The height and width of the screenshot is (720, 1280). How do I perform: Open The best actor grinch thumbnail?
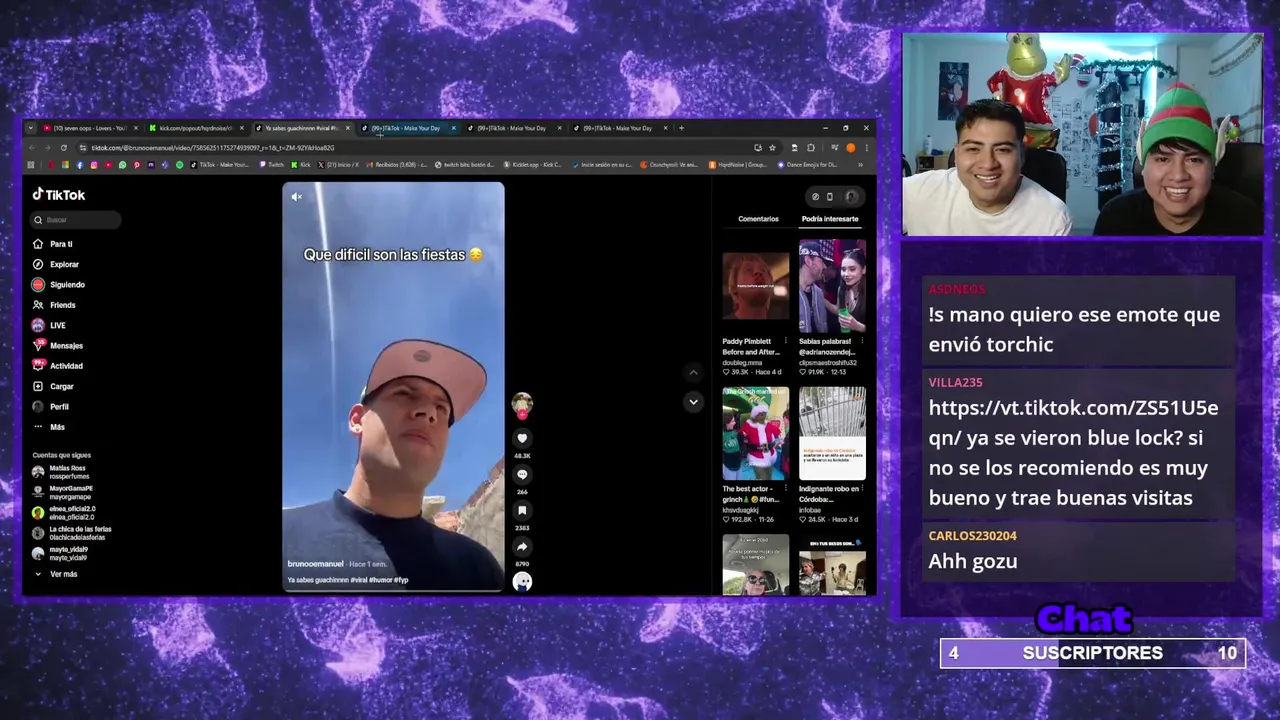[755, 434]
